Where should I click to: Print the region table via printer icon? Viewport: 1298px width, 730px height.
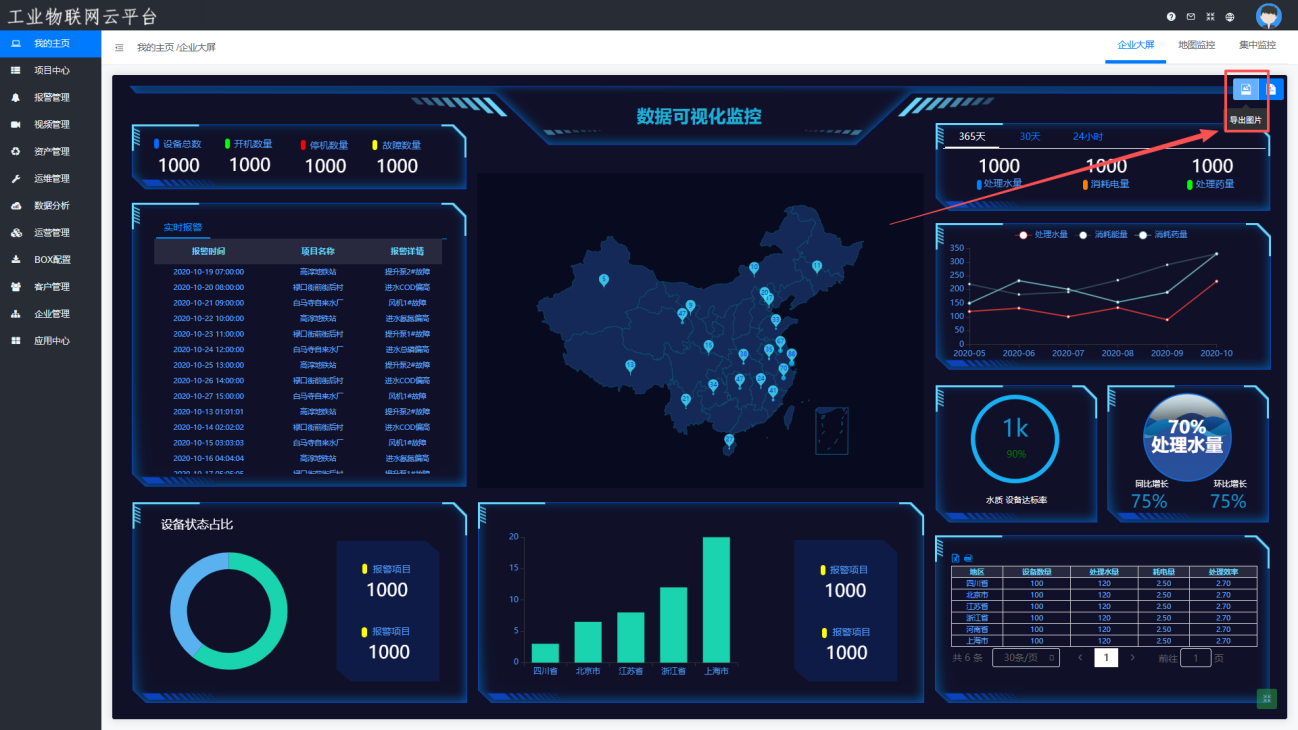(967, 557)
